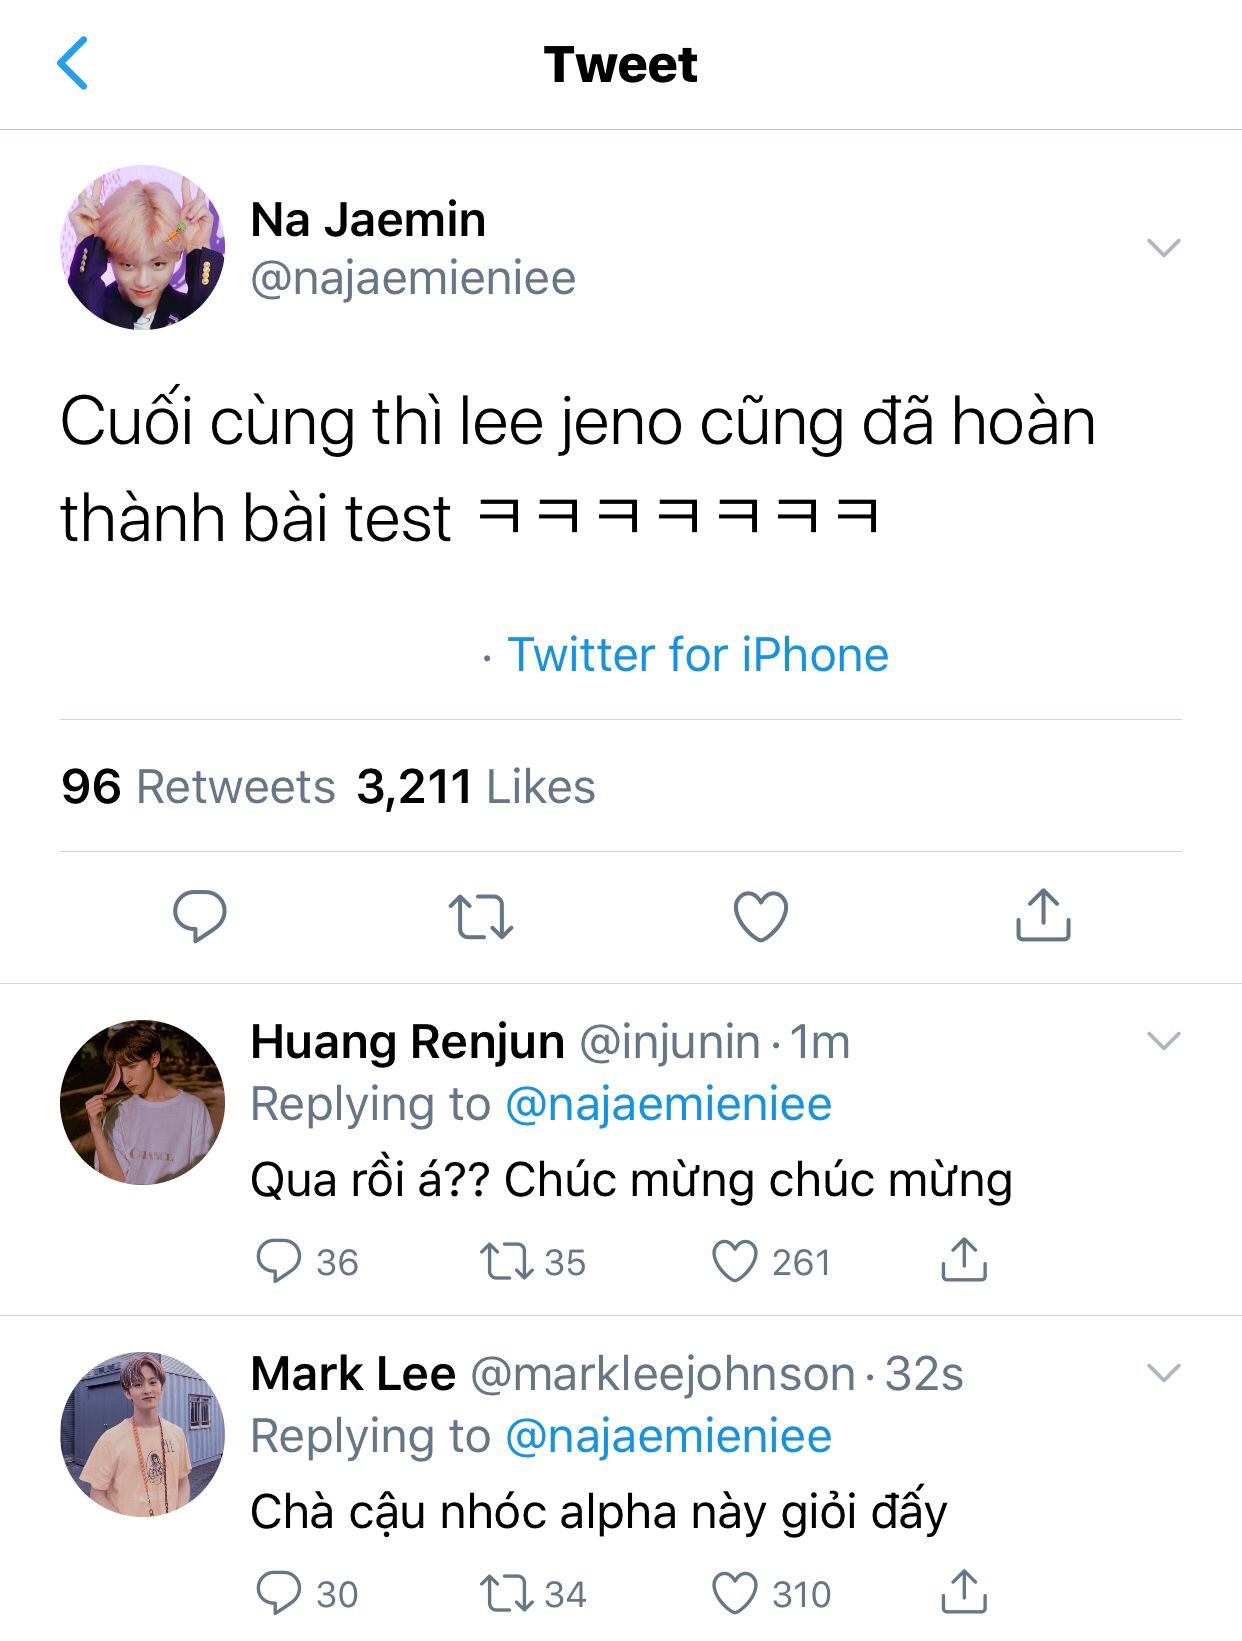Retweet Mark Lee's reply

point(532,1594)
